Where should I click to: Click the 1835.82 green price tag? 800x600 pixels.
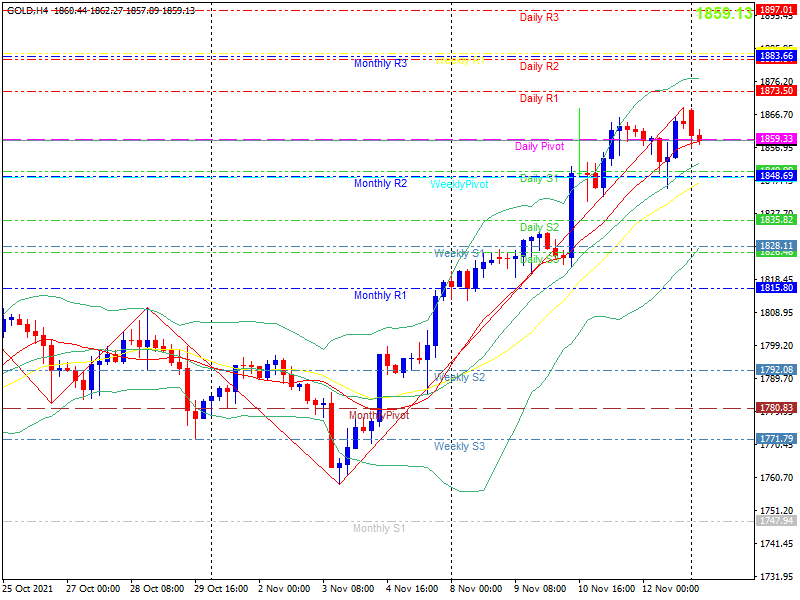[x=777, y=220]
